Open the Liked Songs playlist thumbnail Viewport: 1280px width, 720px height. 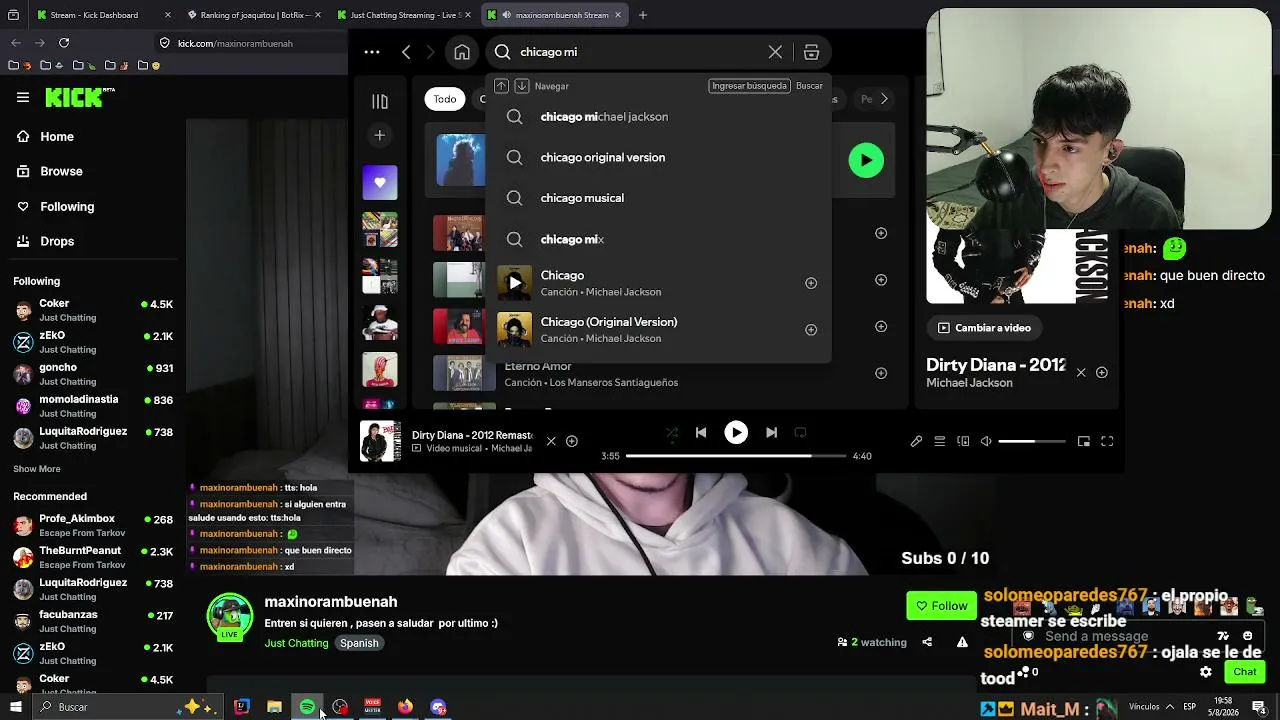tap(380, 183)
